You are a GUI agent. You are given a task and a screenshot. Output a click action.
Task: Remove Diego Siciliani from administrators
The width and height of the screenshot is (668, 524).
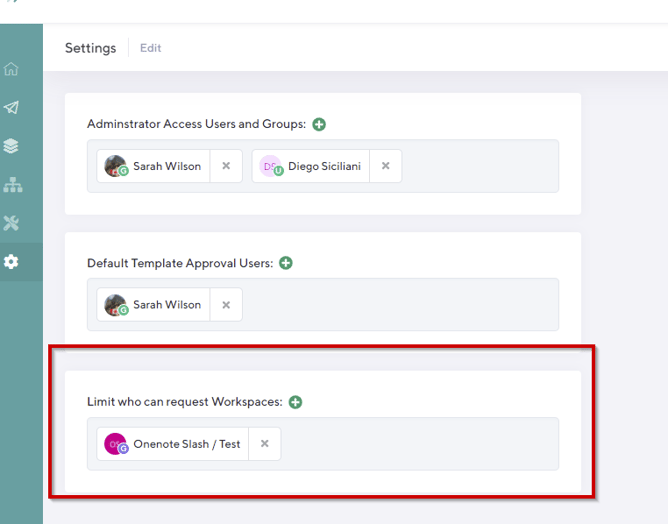(x=386, y=166)
